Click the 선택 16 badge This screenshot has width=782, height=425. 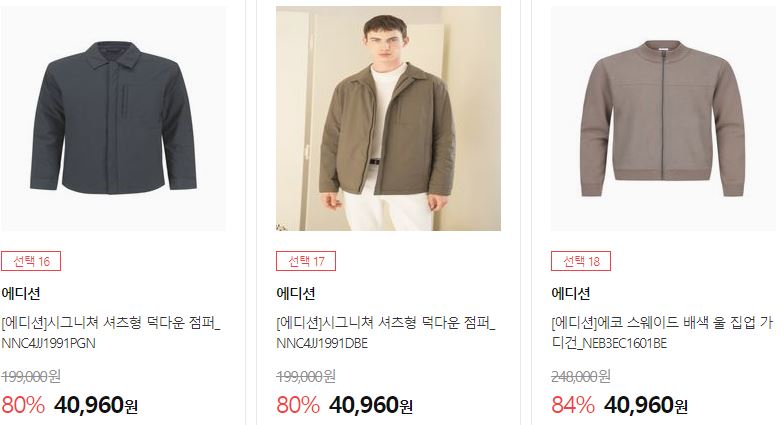(31, 261)
